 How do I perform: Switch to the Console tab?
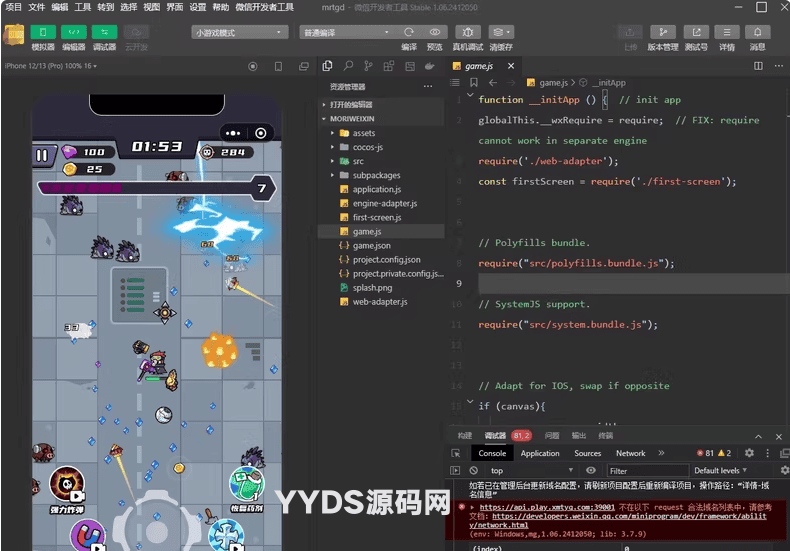click(492, 453)
